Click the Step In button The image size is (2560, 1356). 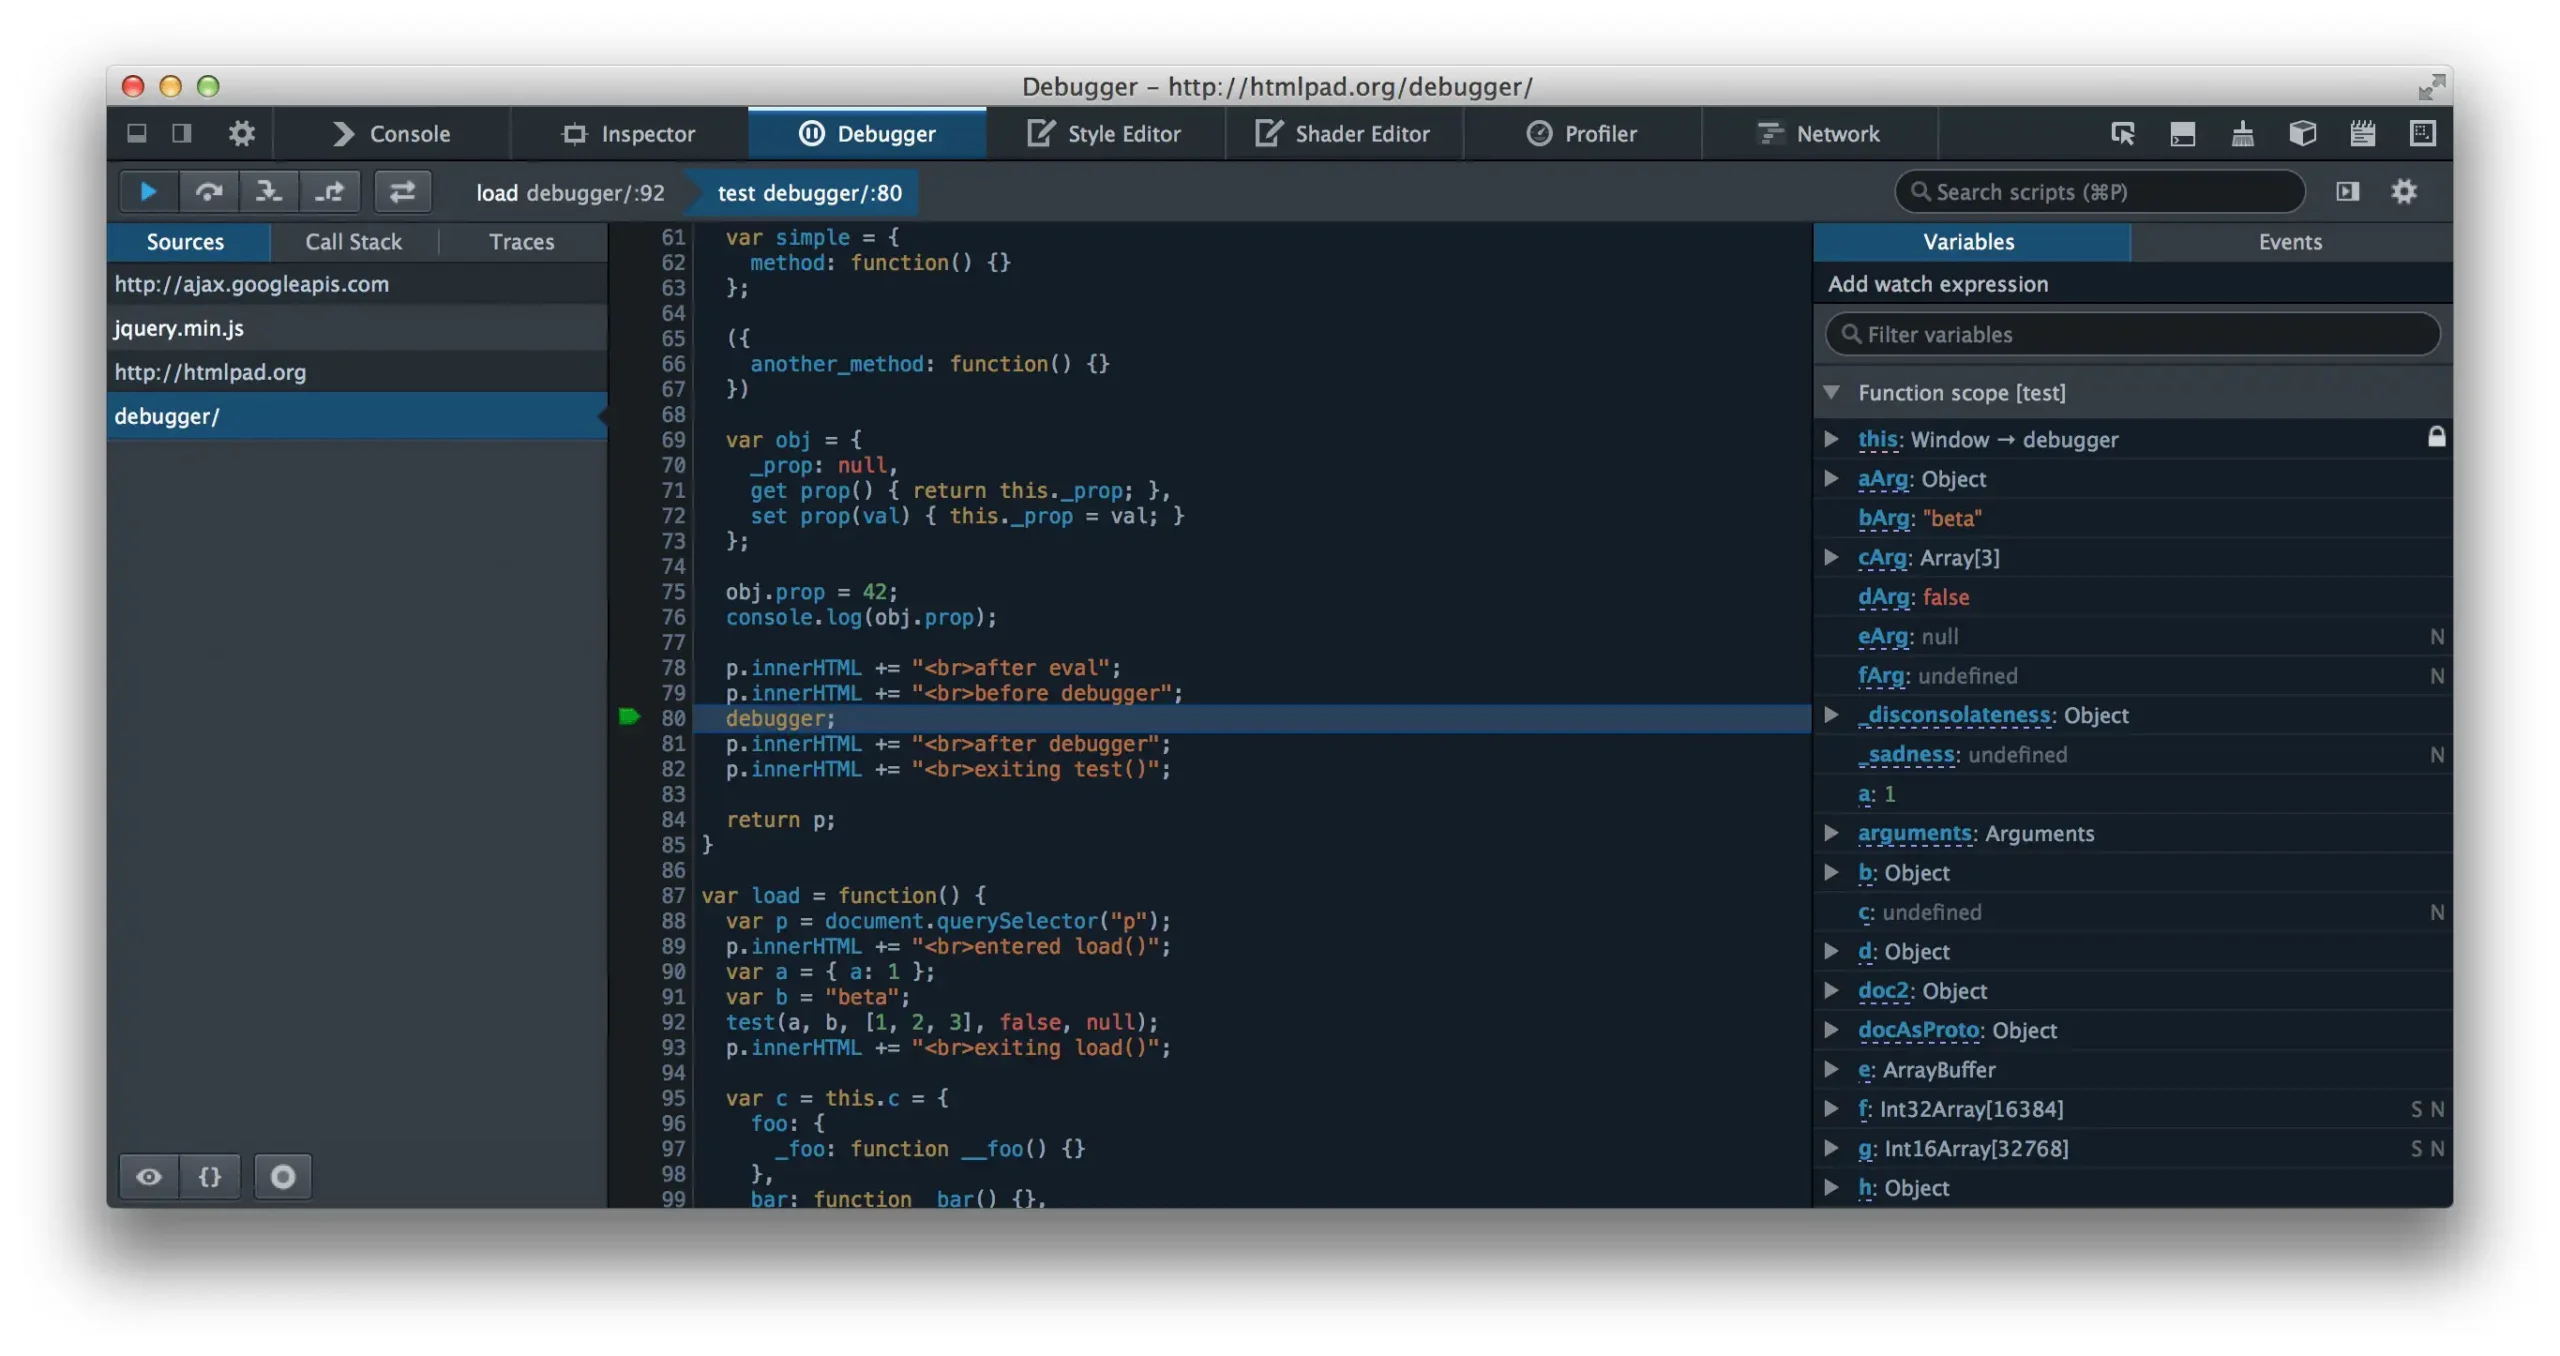click(x=268, y=191)
